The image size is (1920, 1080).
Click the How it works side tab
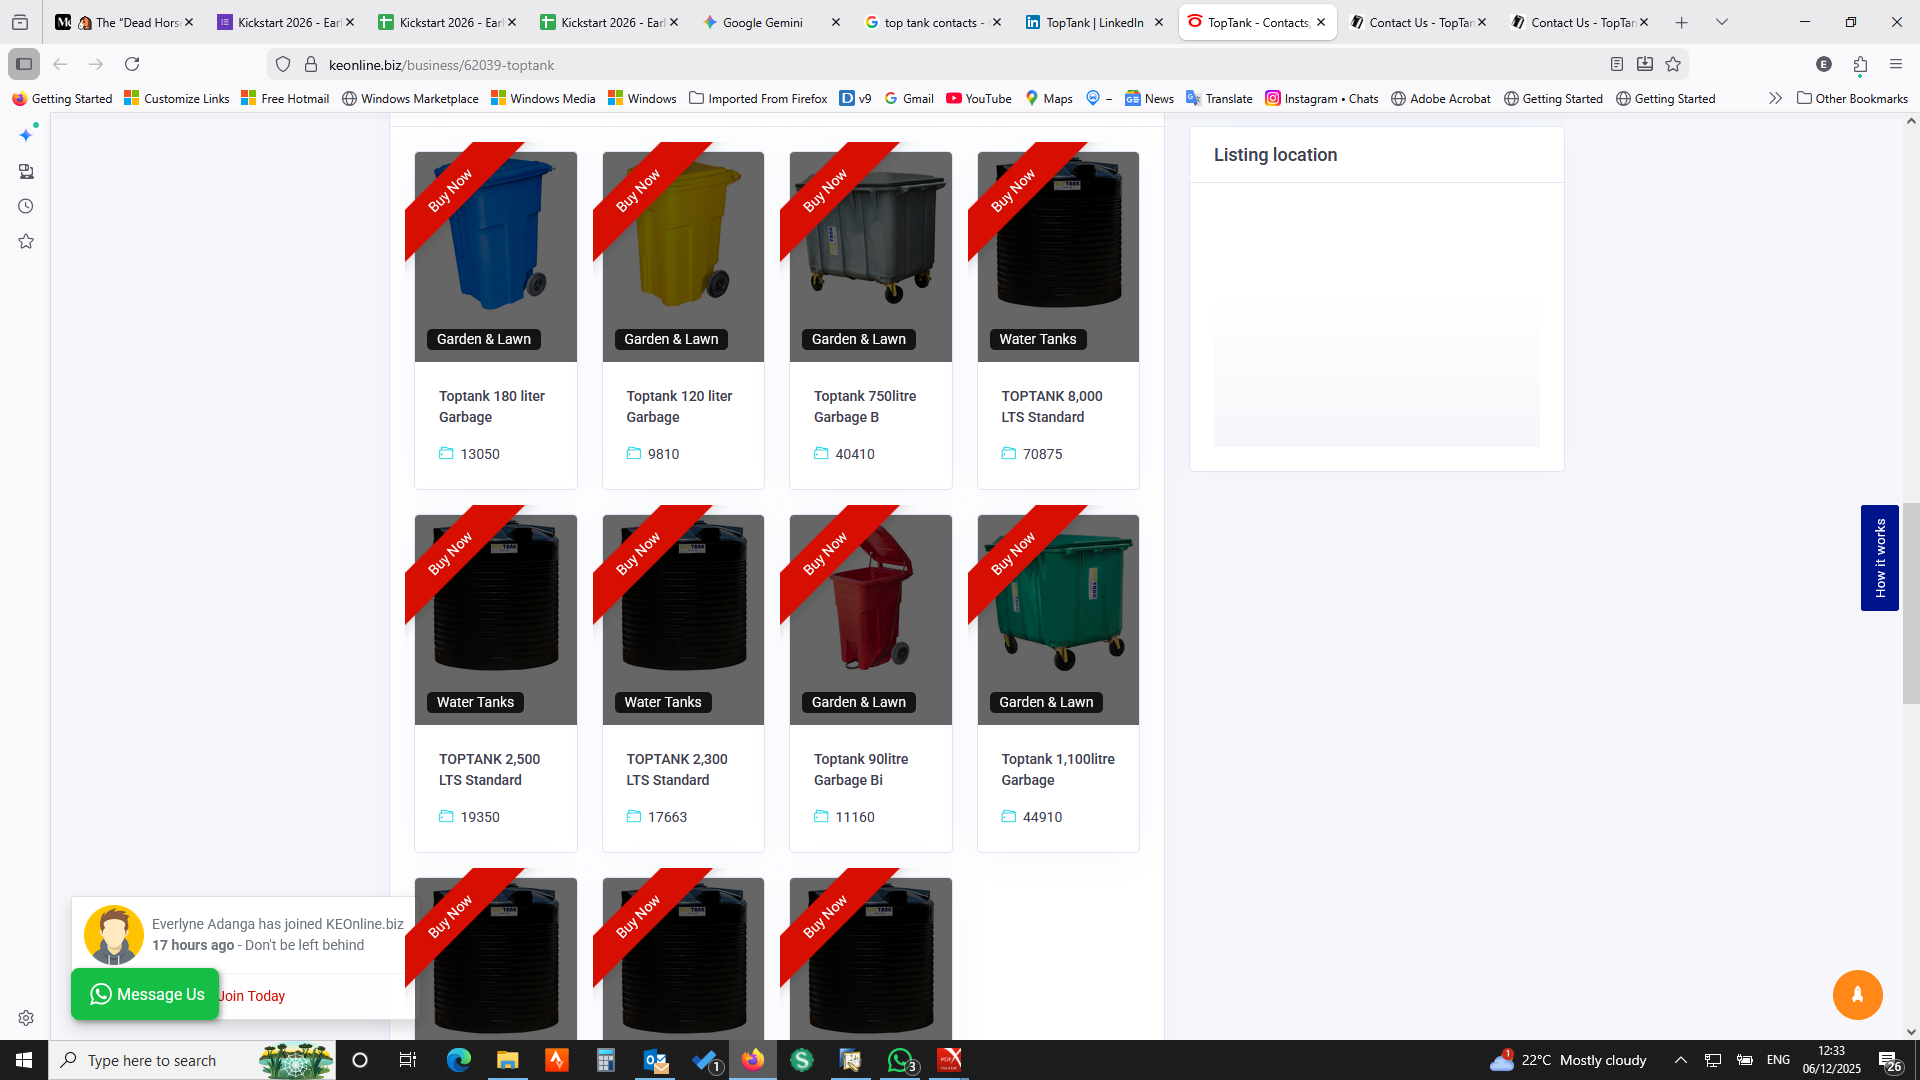coord(1879,557)
